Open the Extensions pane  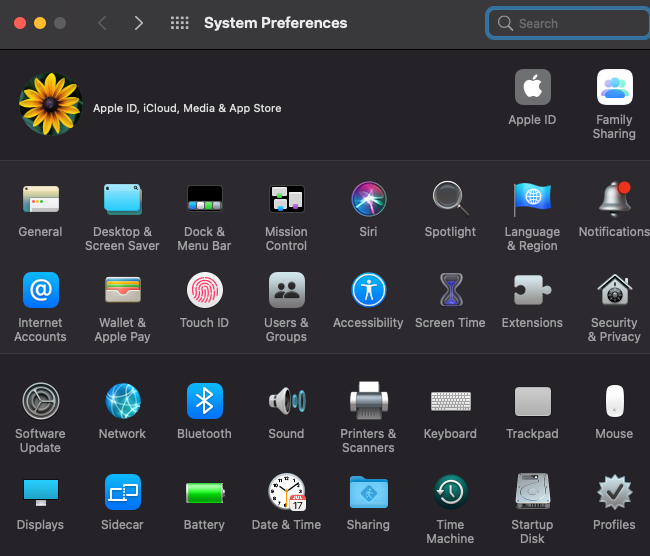(532, 290)
